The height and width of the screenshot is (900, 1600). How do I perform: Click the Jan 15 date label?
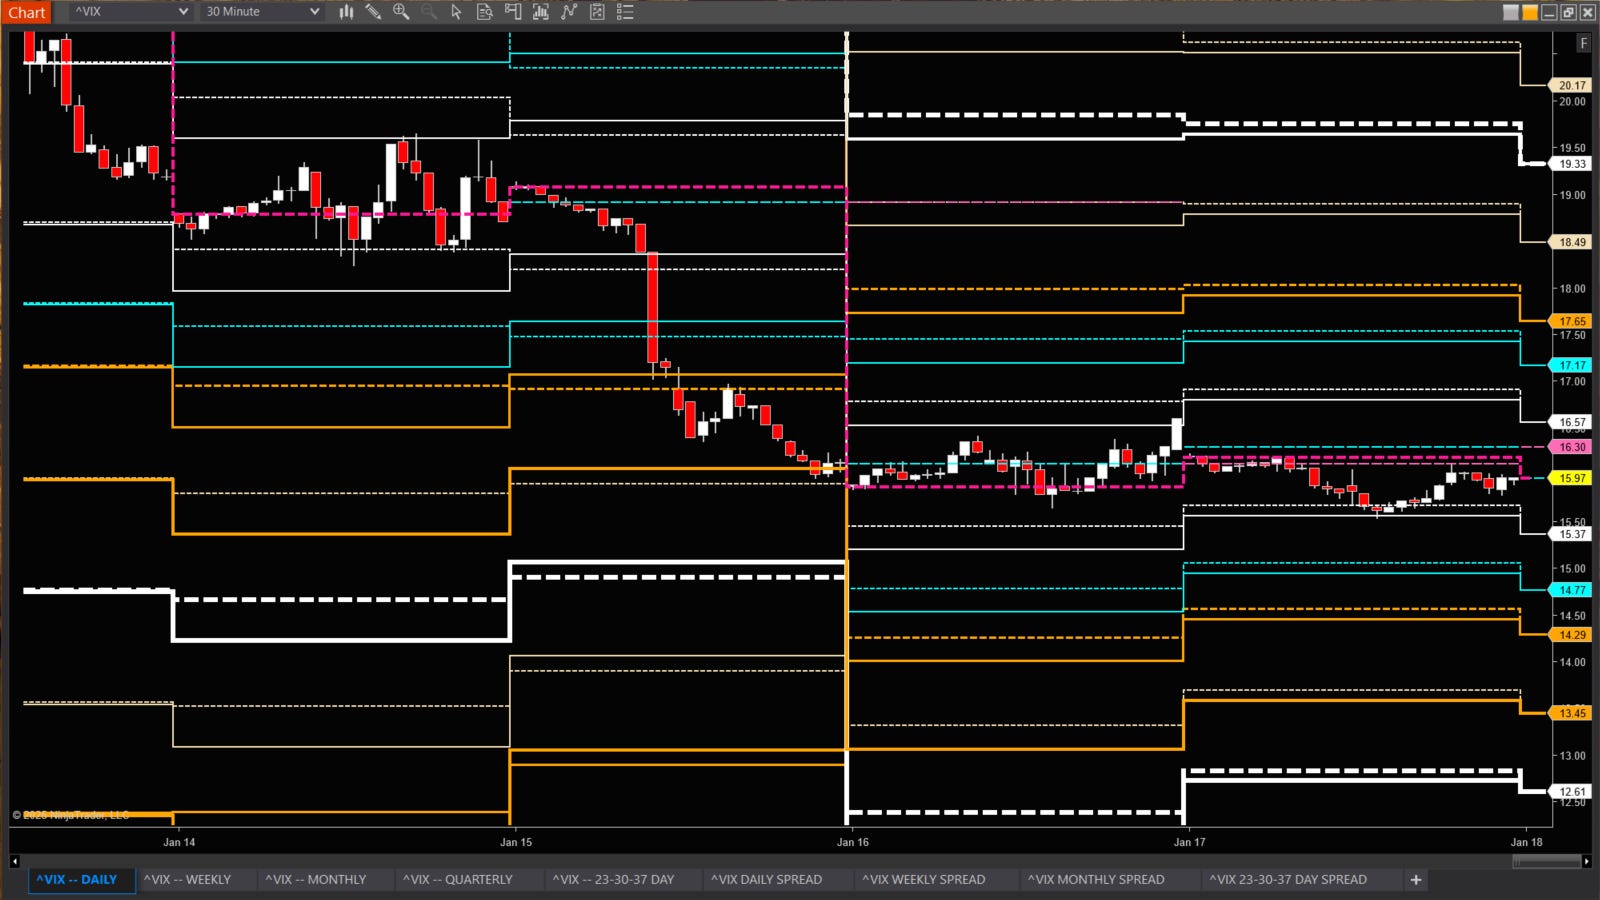(516, 842)
